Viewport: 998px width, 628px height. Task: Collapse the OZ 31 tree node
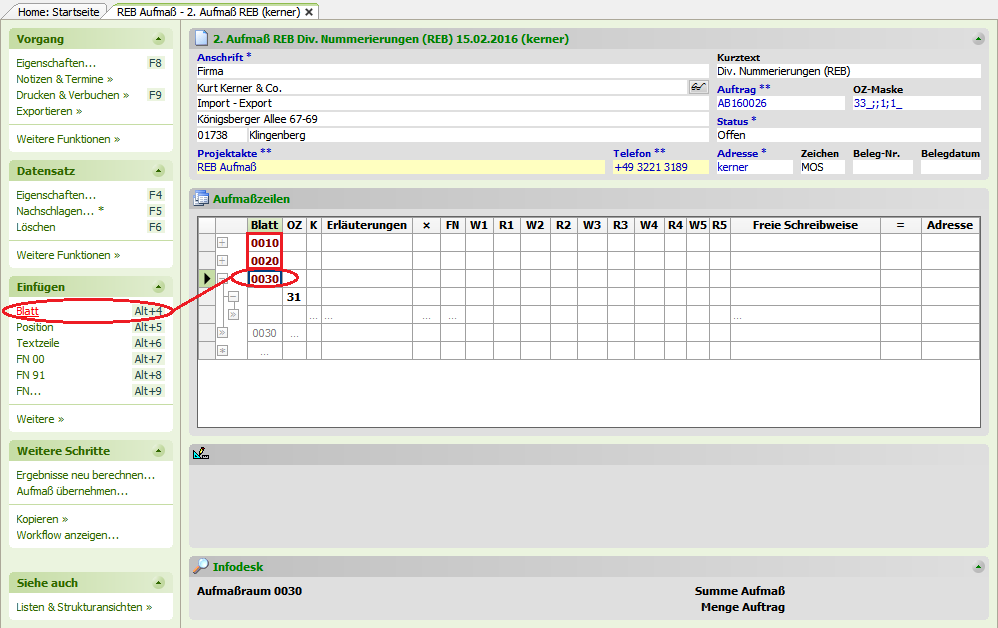[x=233, y=297]
